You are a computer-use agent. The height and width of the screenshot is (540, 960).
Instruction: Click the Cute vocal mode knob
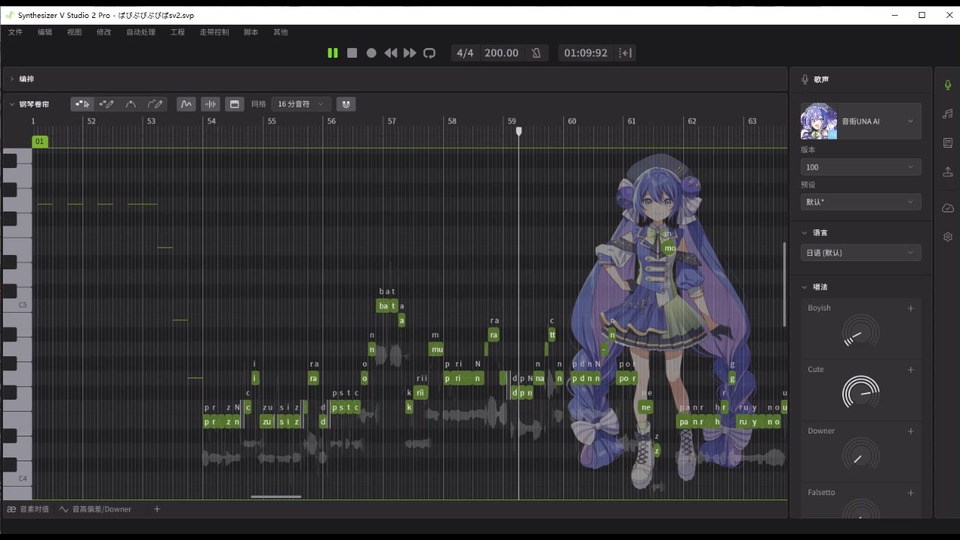pyautogui.click(x=861, y=392)
